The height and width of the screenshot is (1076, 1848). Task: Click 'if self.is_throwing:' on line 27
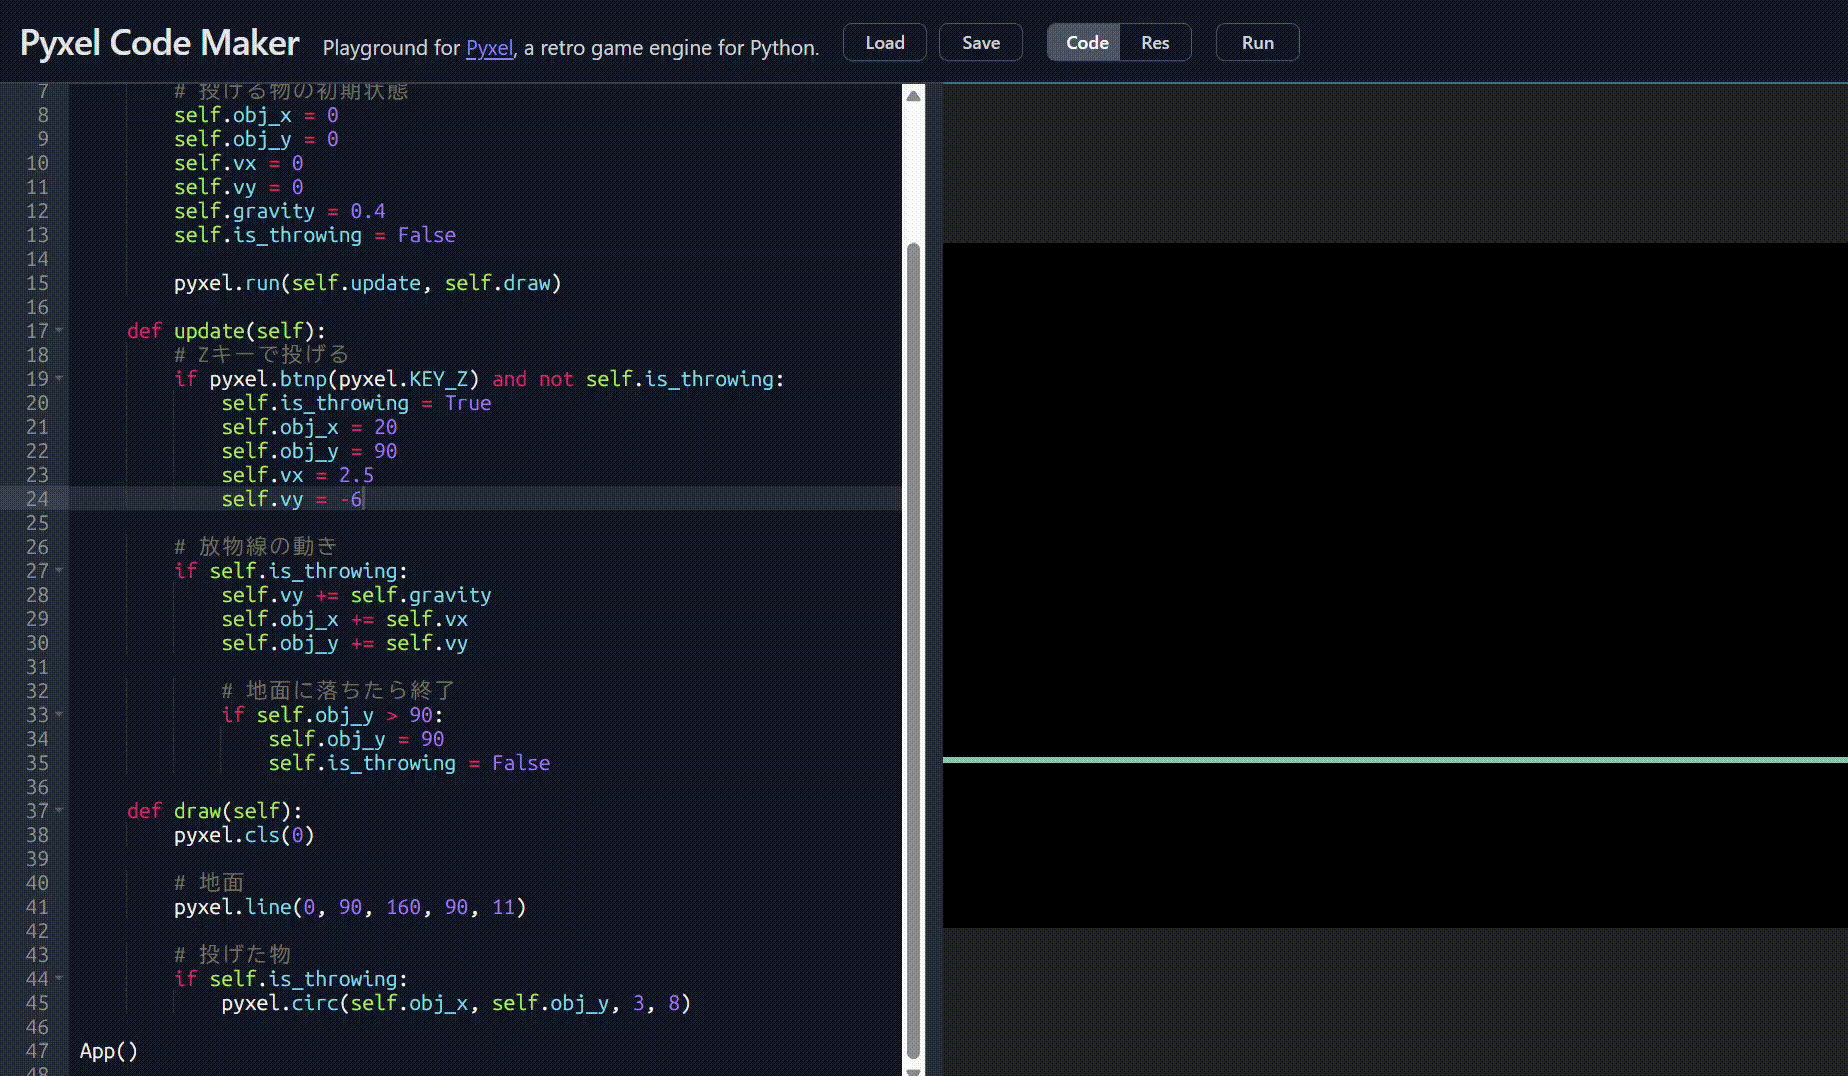pyautogui.click(x=291, y=571)
